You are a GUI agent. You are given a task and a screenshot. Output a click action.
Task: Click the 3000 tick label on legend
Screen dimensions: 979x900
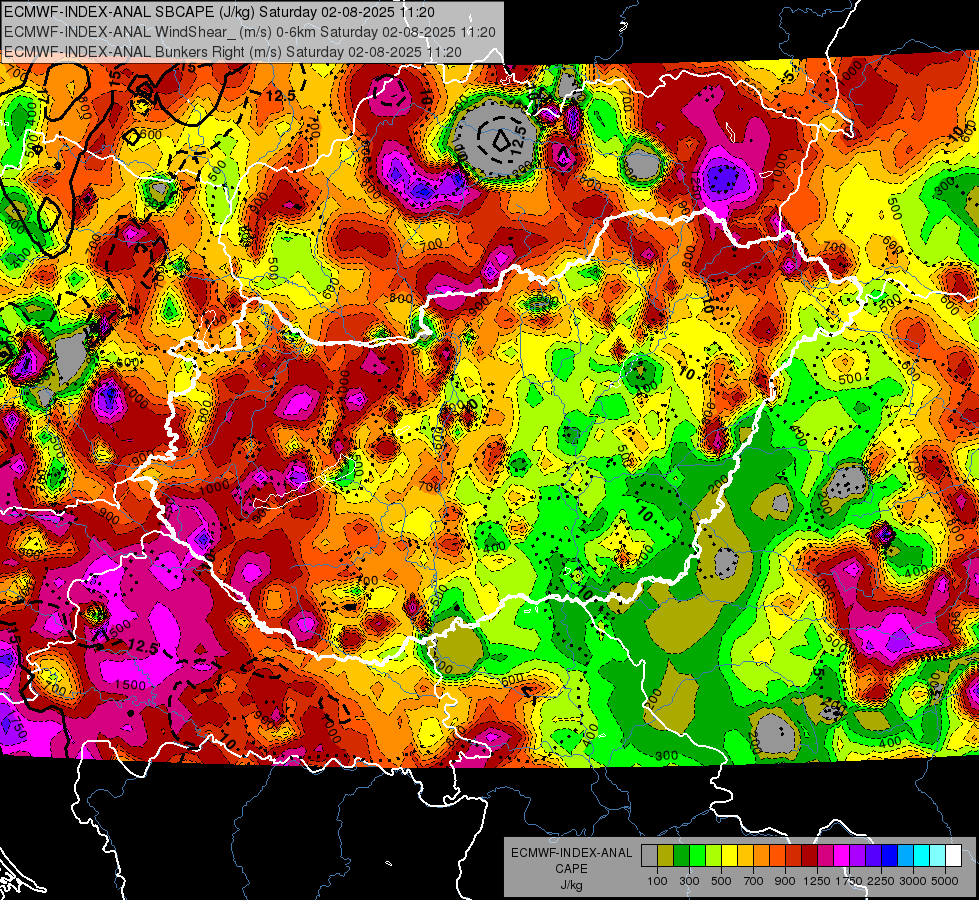913,881
